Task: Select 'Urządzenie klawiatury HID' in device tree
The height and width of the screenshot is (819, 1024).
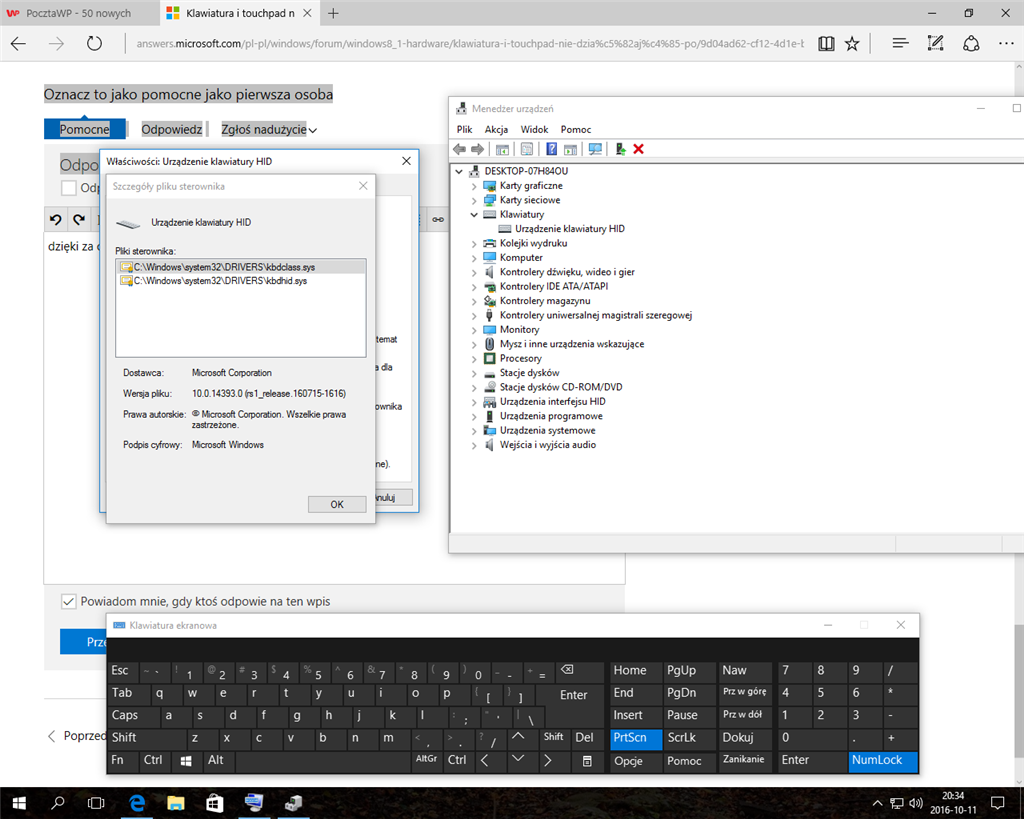Action: 569,229
